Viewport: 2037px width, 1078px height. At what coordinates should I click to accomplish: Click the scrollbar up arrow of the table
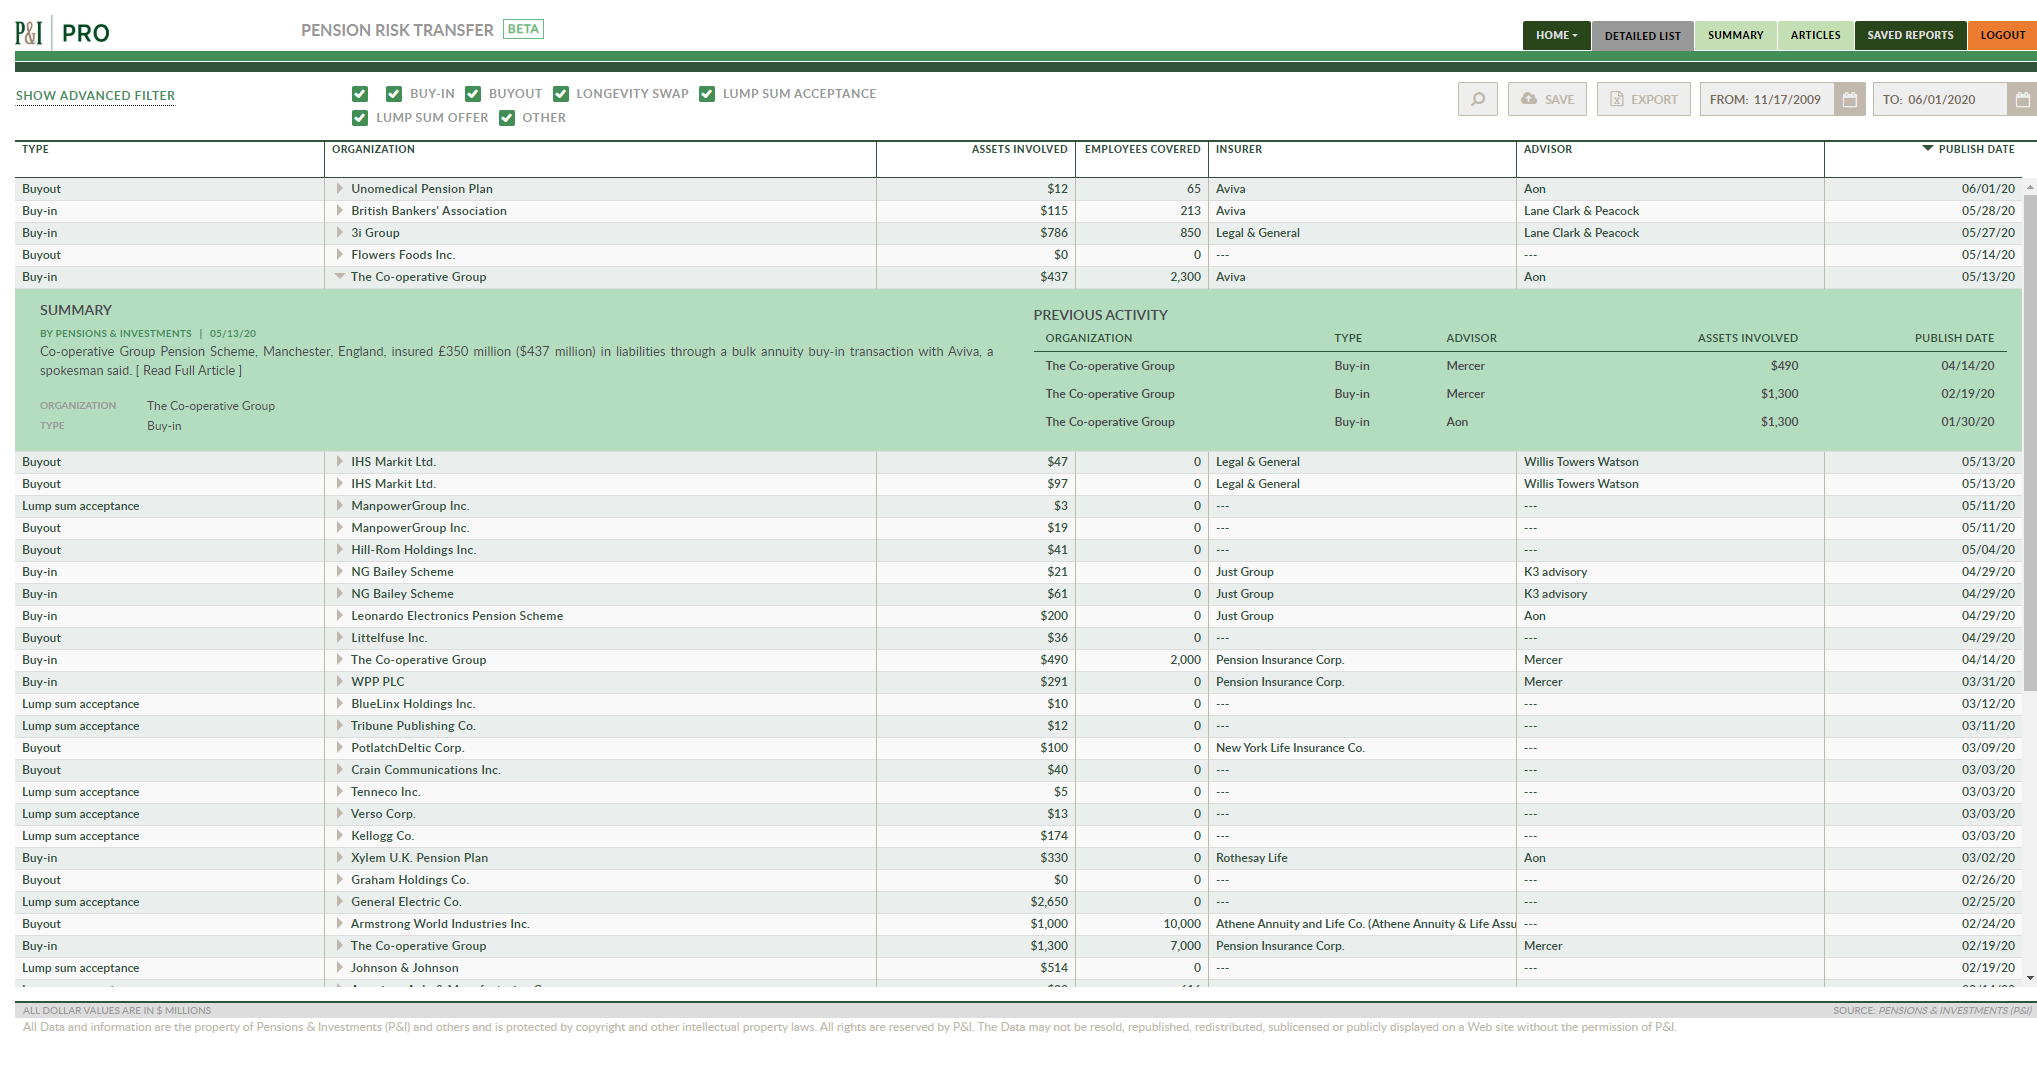(x=2029, y=187)
